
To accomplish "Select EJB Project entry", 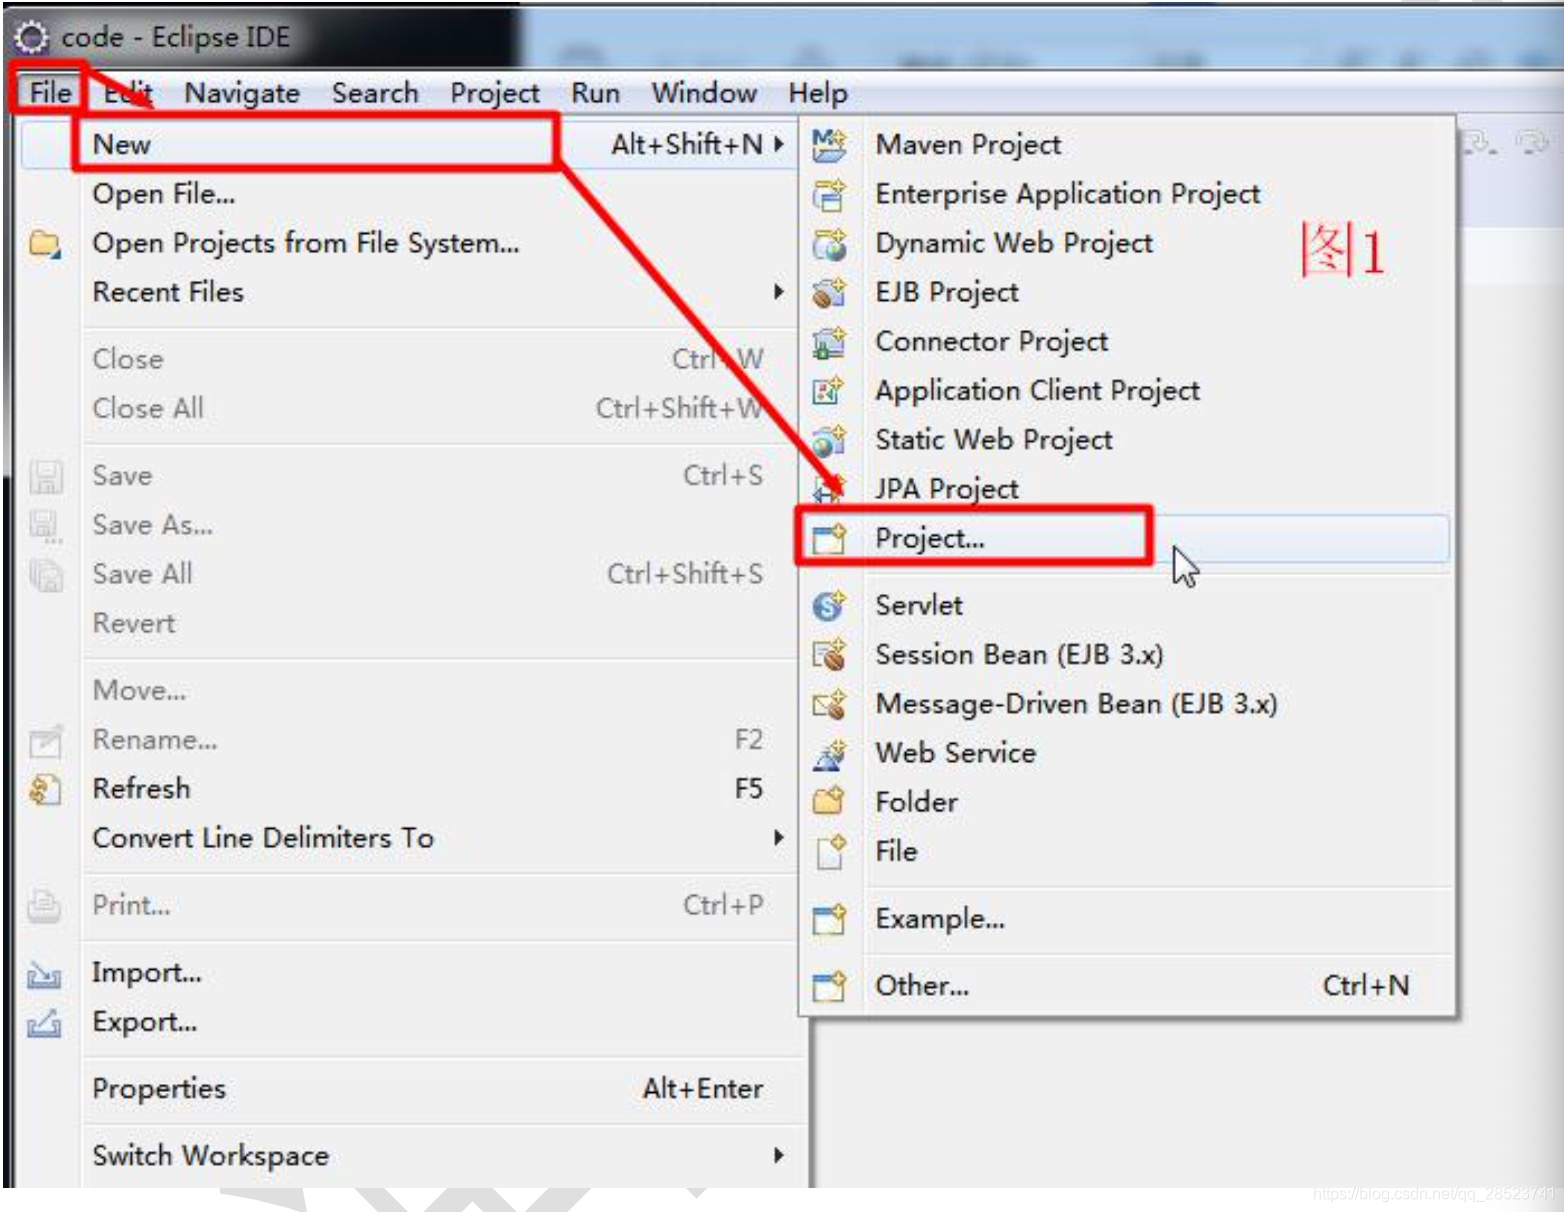I will point(1127,292).
